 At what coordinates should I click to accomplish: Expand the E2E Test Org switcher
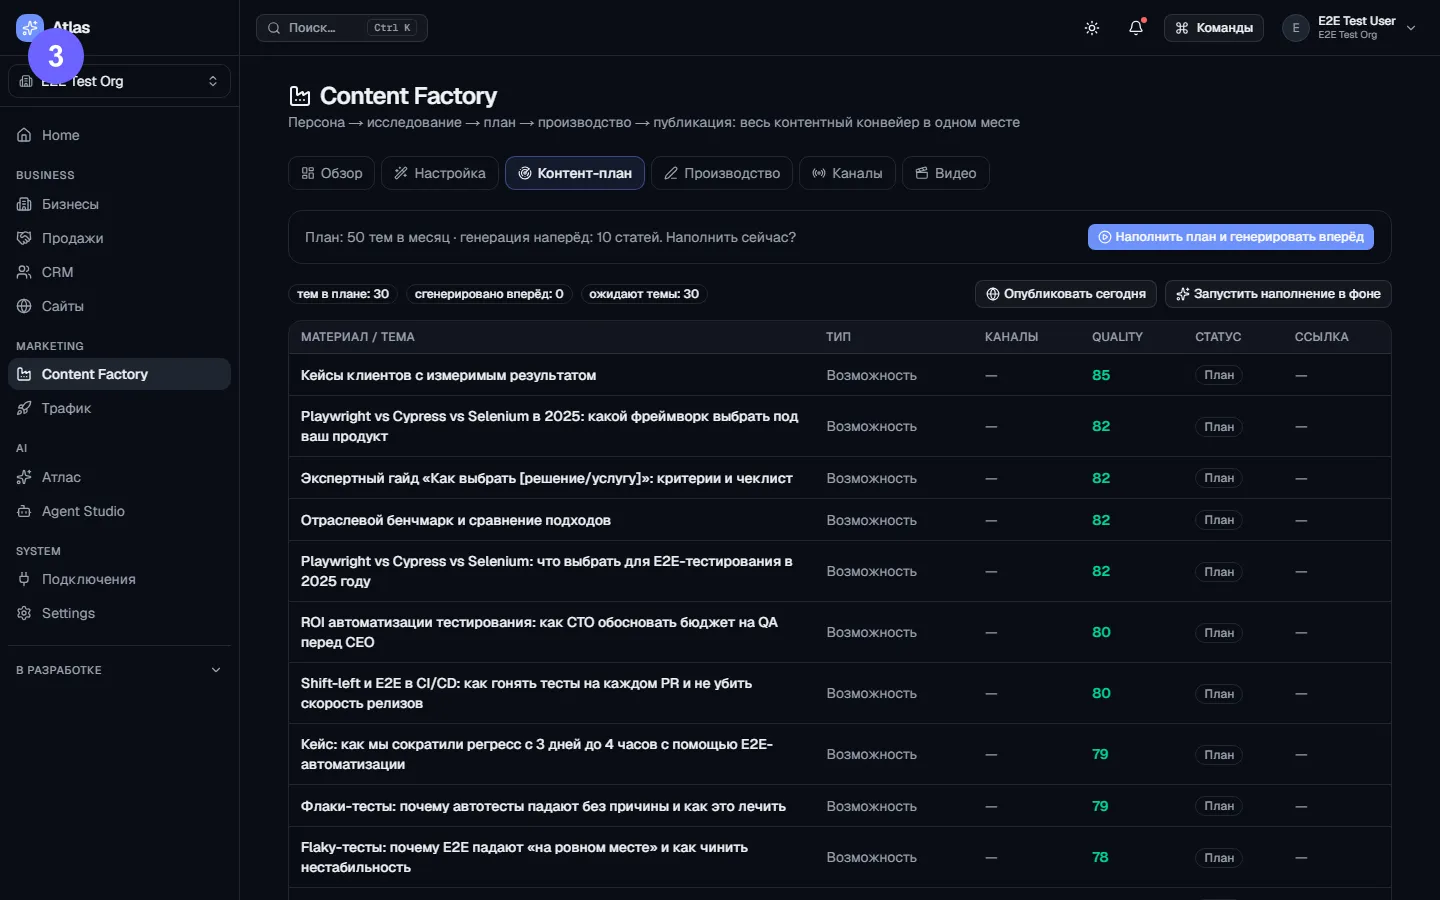(x=119, y=81)
